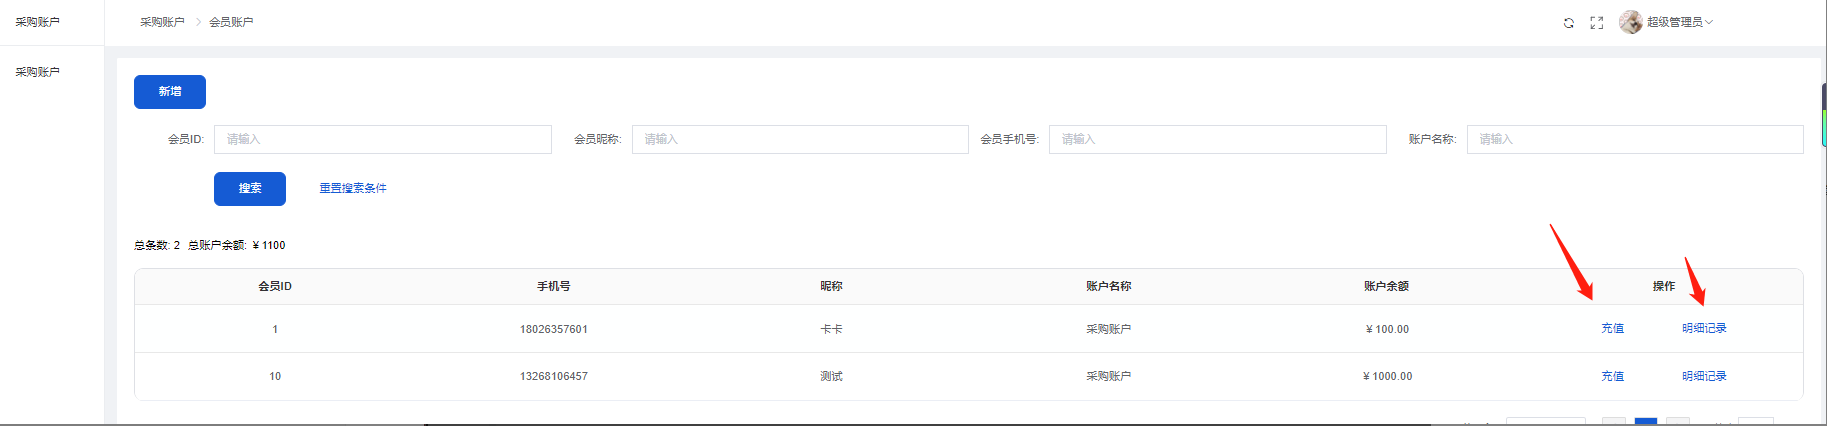Viewport: 1827px width, 426px height.
Task: View 明细记录 for member ID 10
Action: coord(1704,376)
